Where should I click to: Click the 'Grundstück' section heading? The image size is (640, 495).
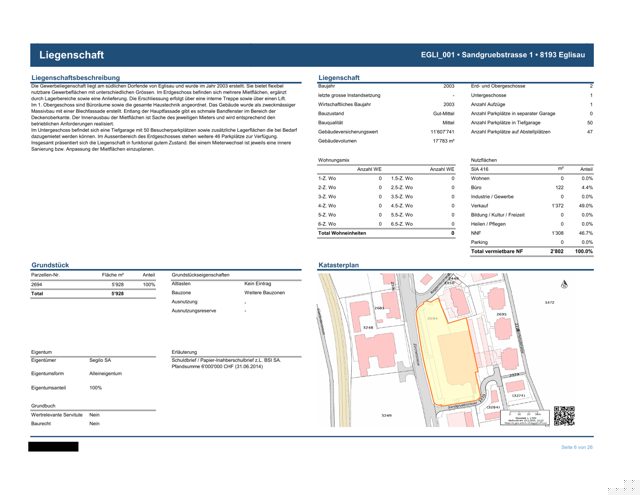(x=50, y=265)
